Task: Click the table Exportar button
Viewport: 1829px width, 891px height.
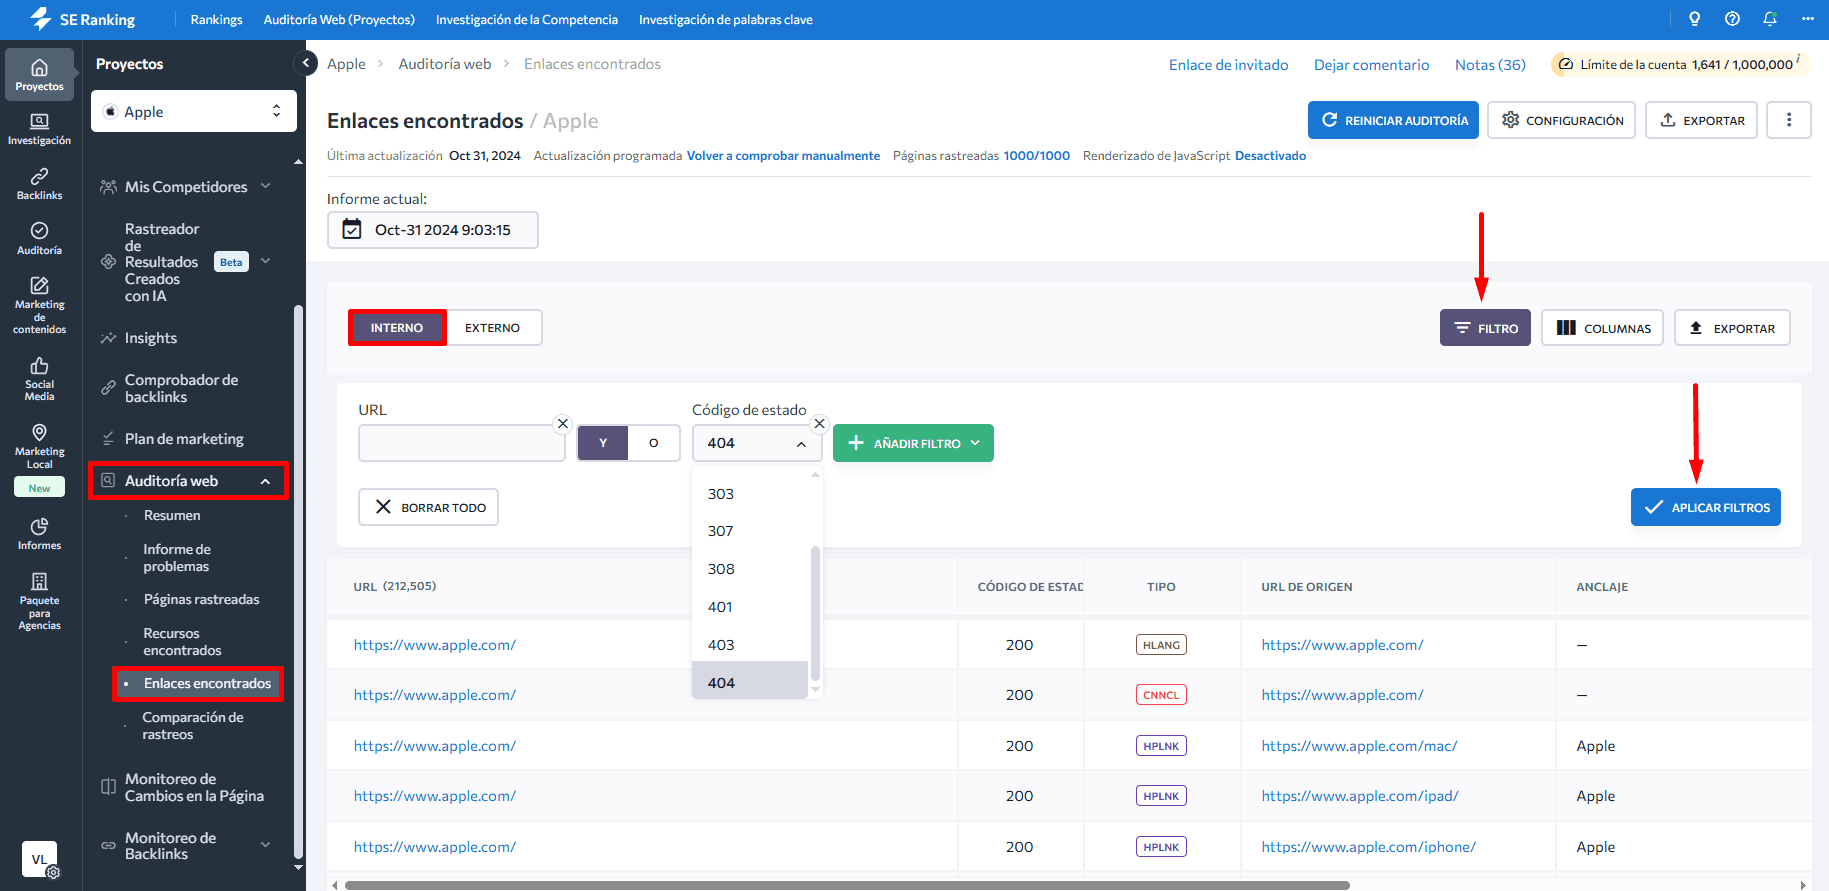Action: (x=1732, y=328)
